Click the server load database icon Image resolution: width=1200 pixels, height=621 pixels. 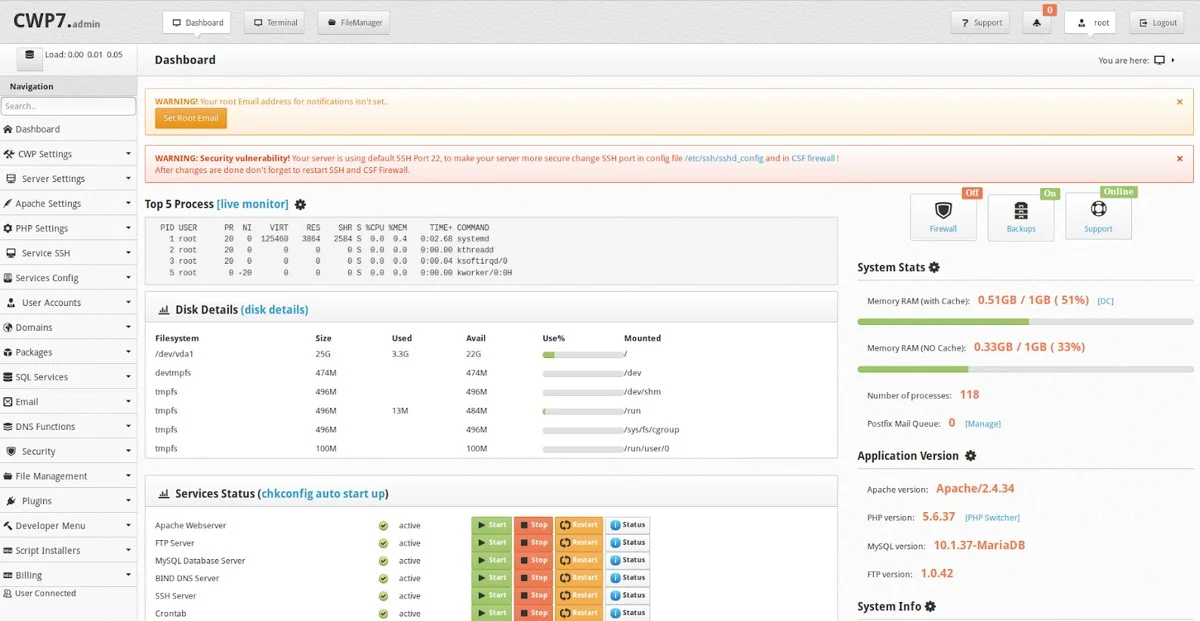pos(29,56)
